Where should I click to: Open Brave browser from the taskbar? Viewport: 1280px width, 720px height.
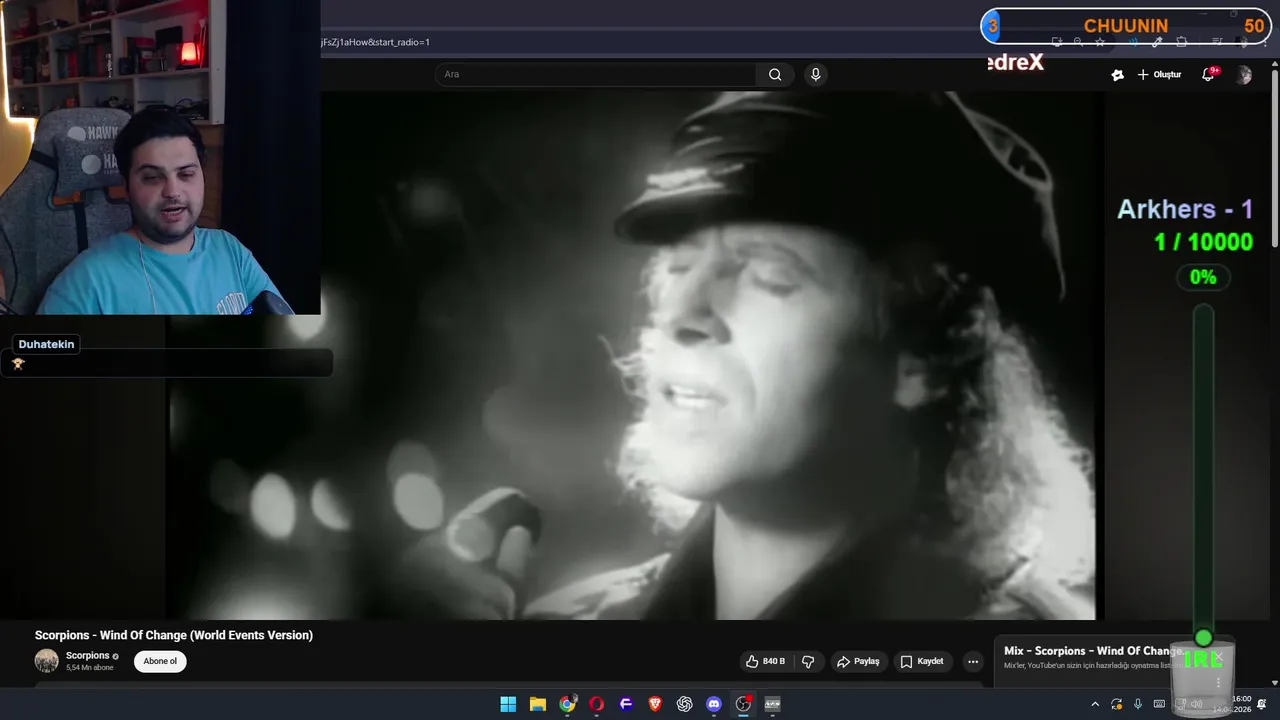pos(655,704)
